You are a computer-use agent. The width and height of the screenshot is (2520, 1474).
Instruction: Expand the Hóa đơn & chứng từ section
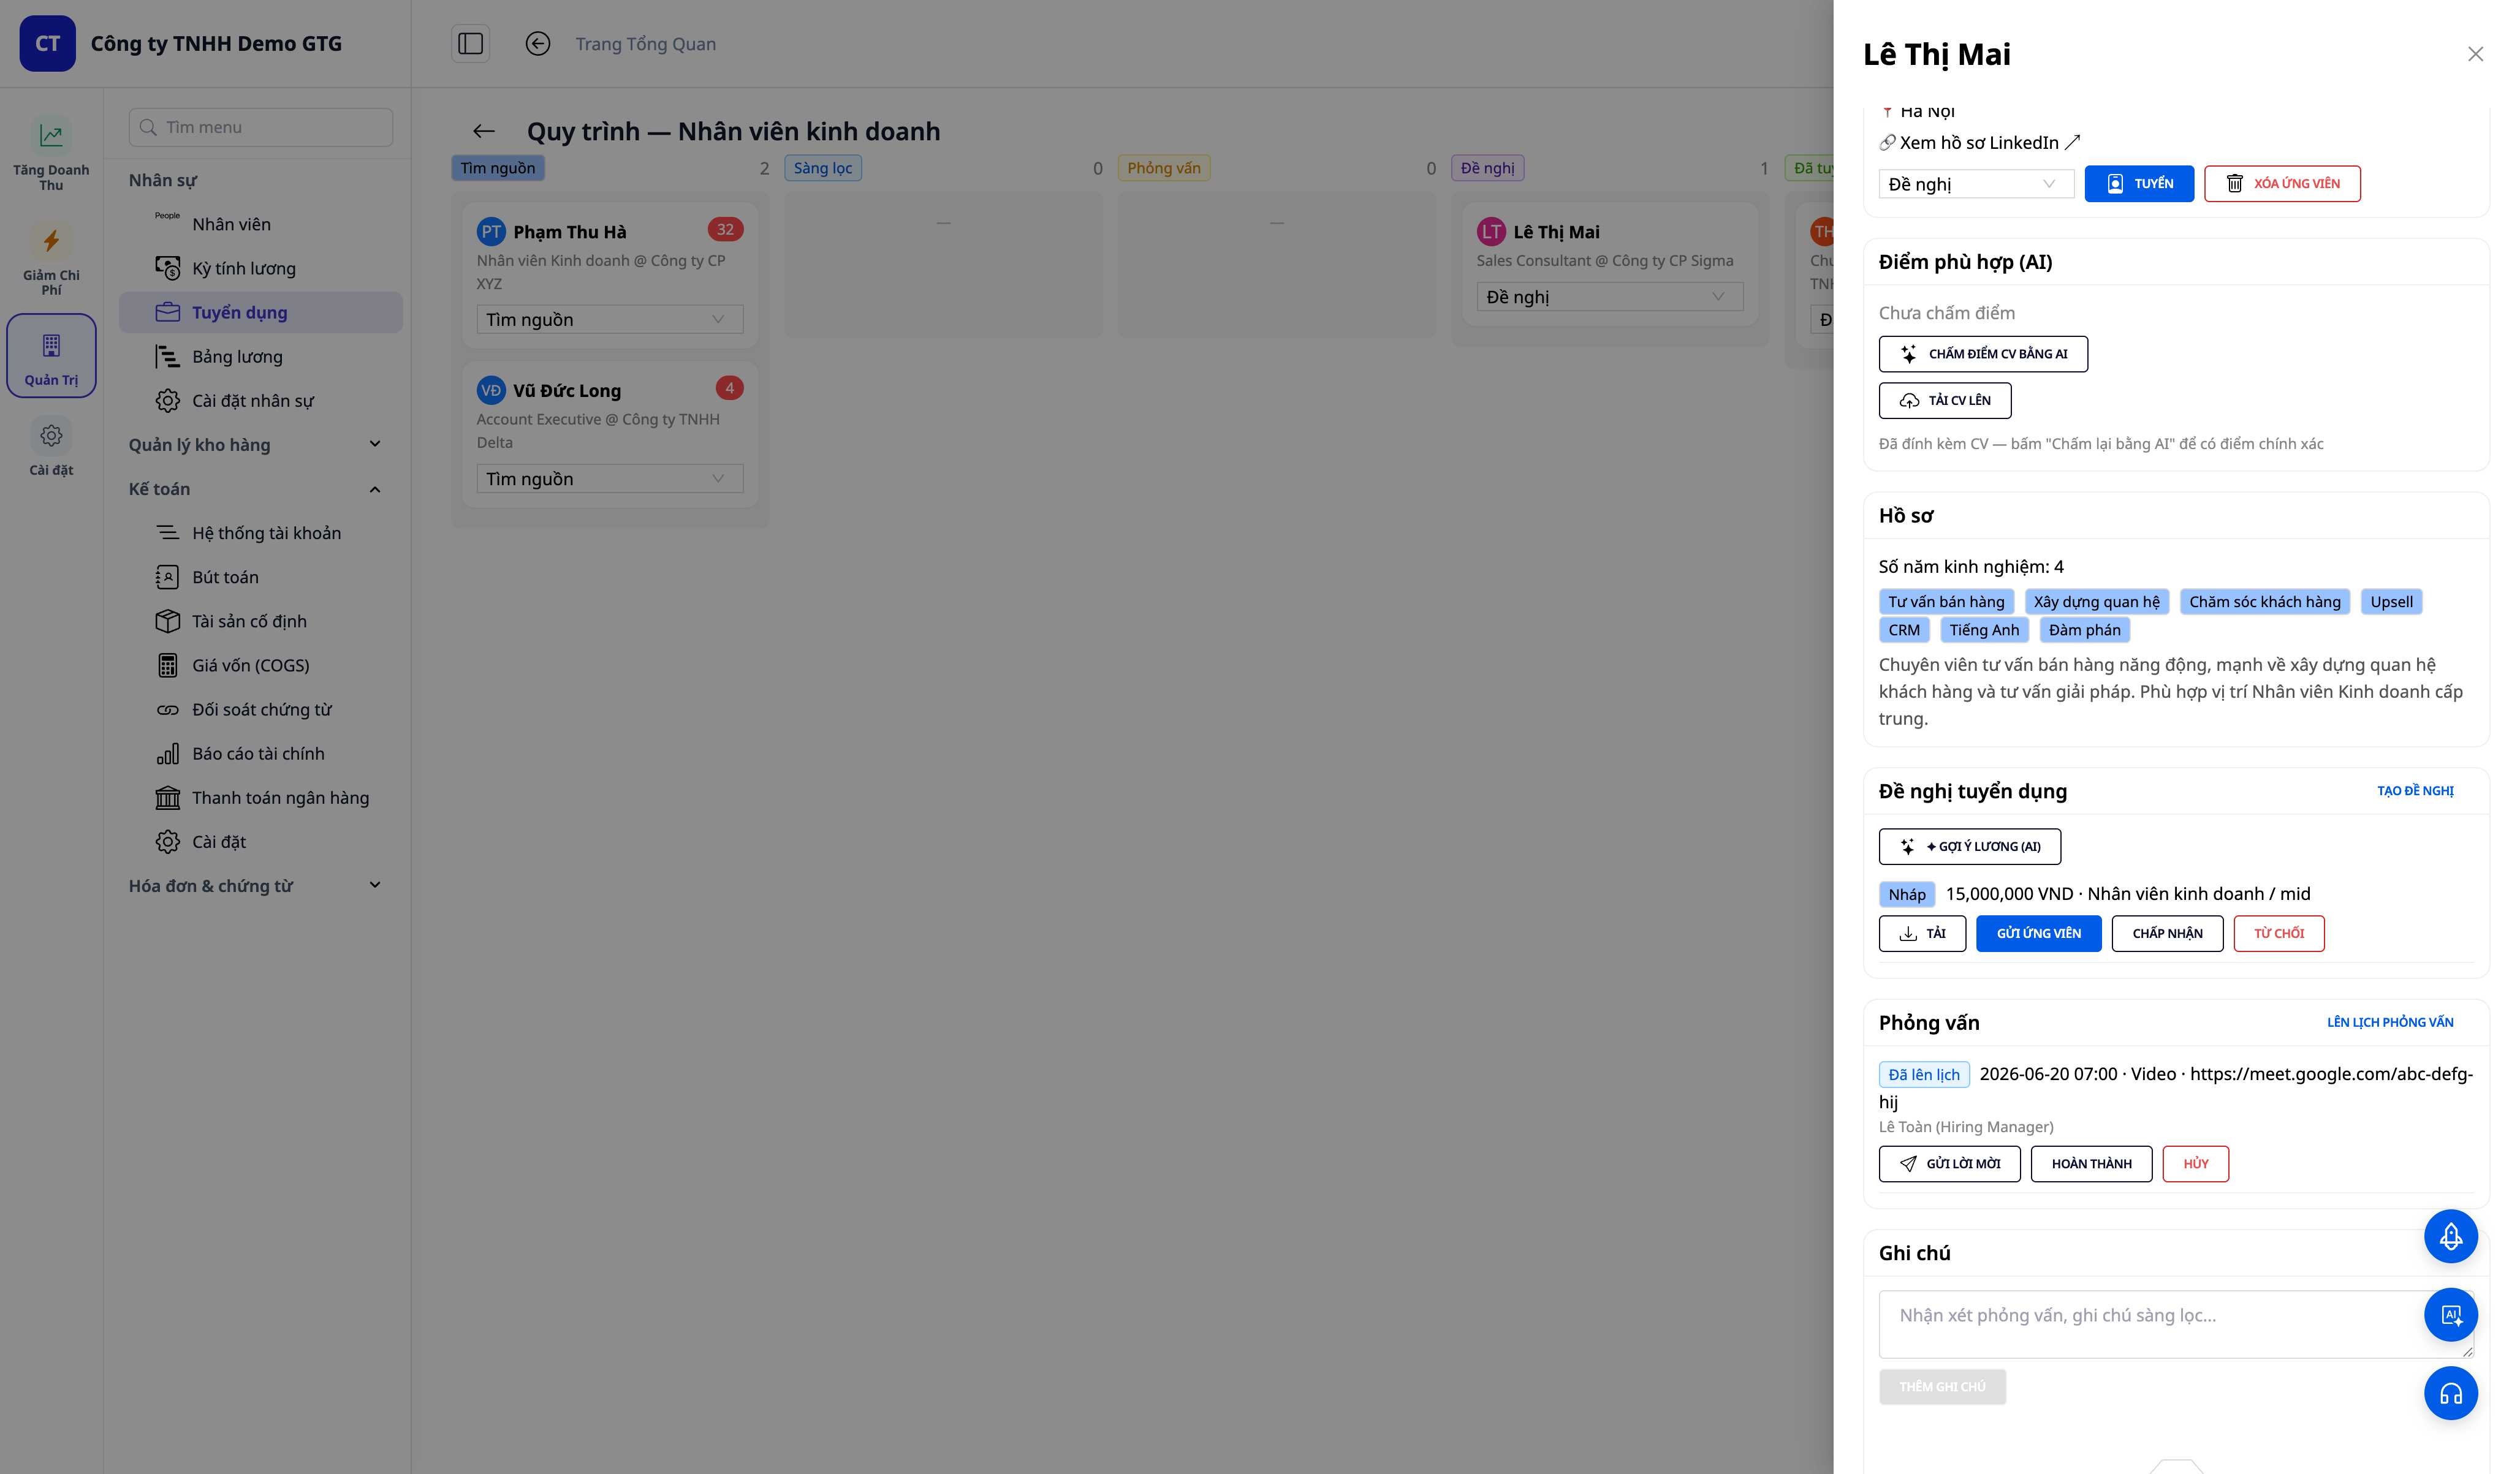click(x=256, y=885)
